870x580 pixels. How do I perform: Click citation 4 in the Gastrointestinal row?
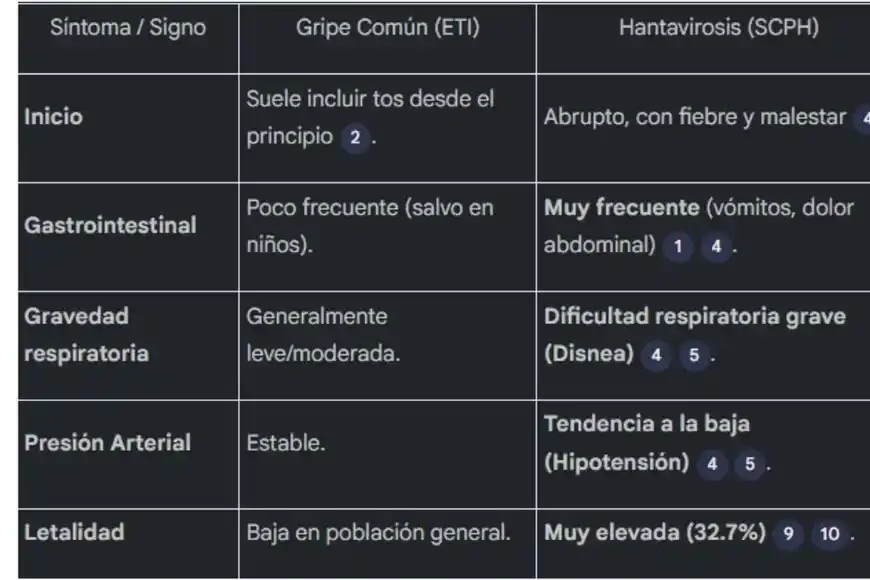click(x=715, y=246)
